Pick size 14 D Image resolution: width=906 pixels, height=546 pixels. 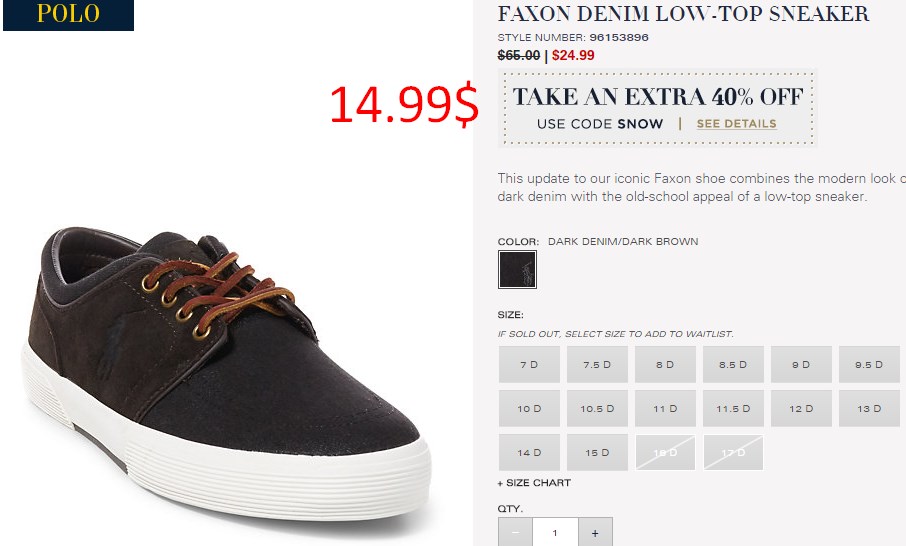tap(529, 452)
